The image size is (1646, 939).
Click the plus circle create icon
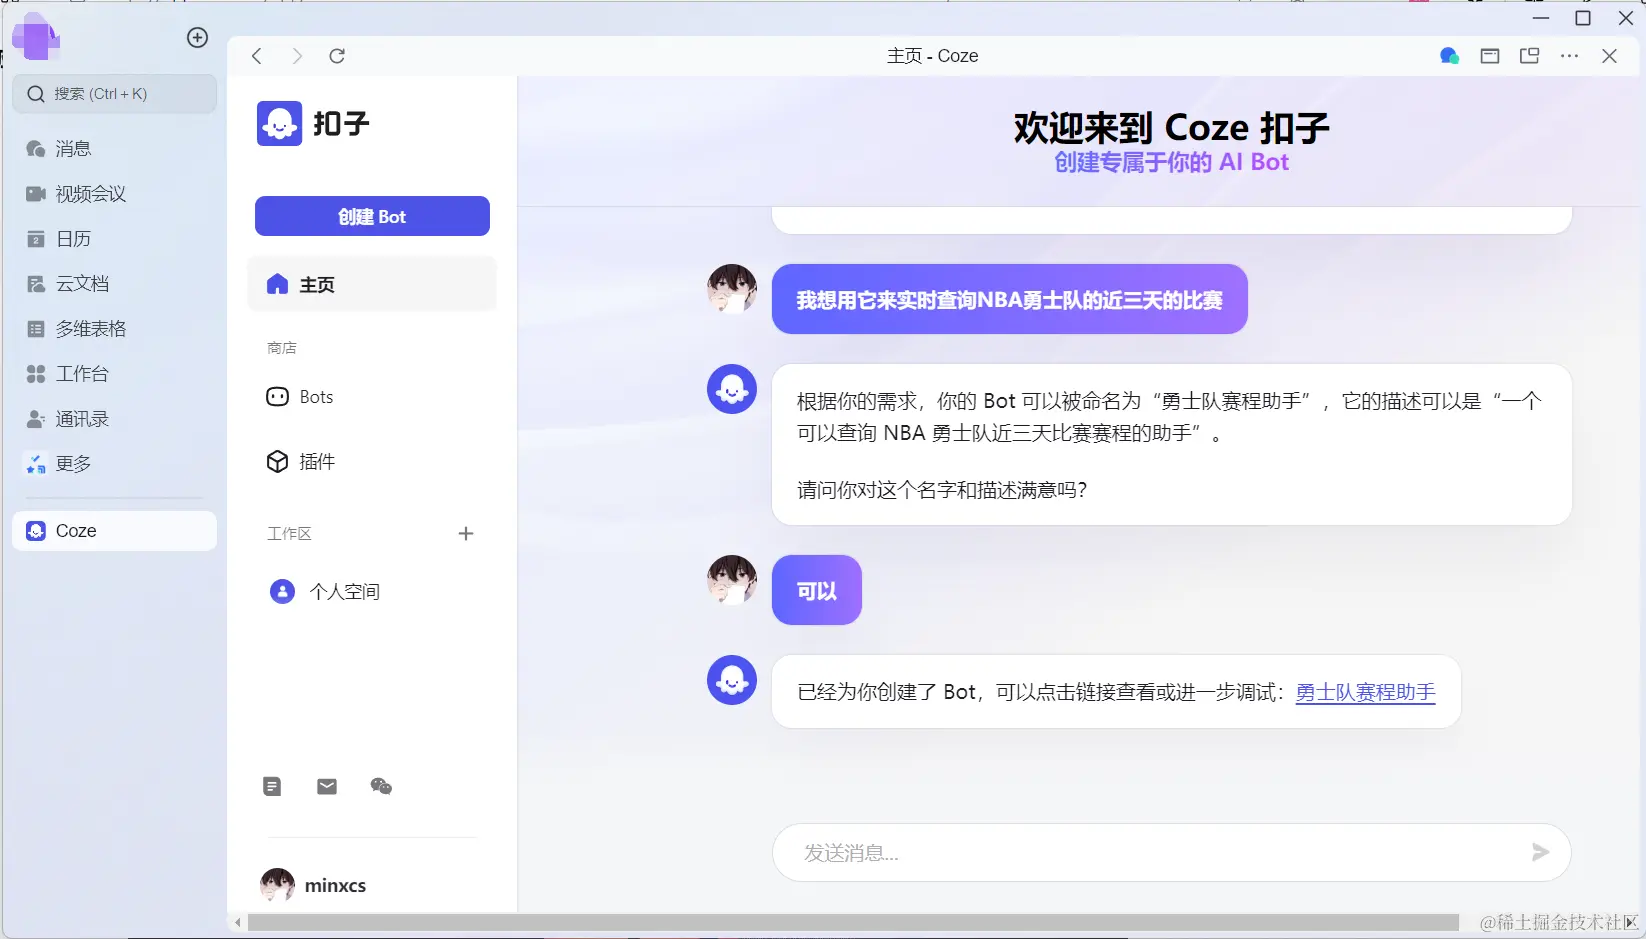point(198,37)
